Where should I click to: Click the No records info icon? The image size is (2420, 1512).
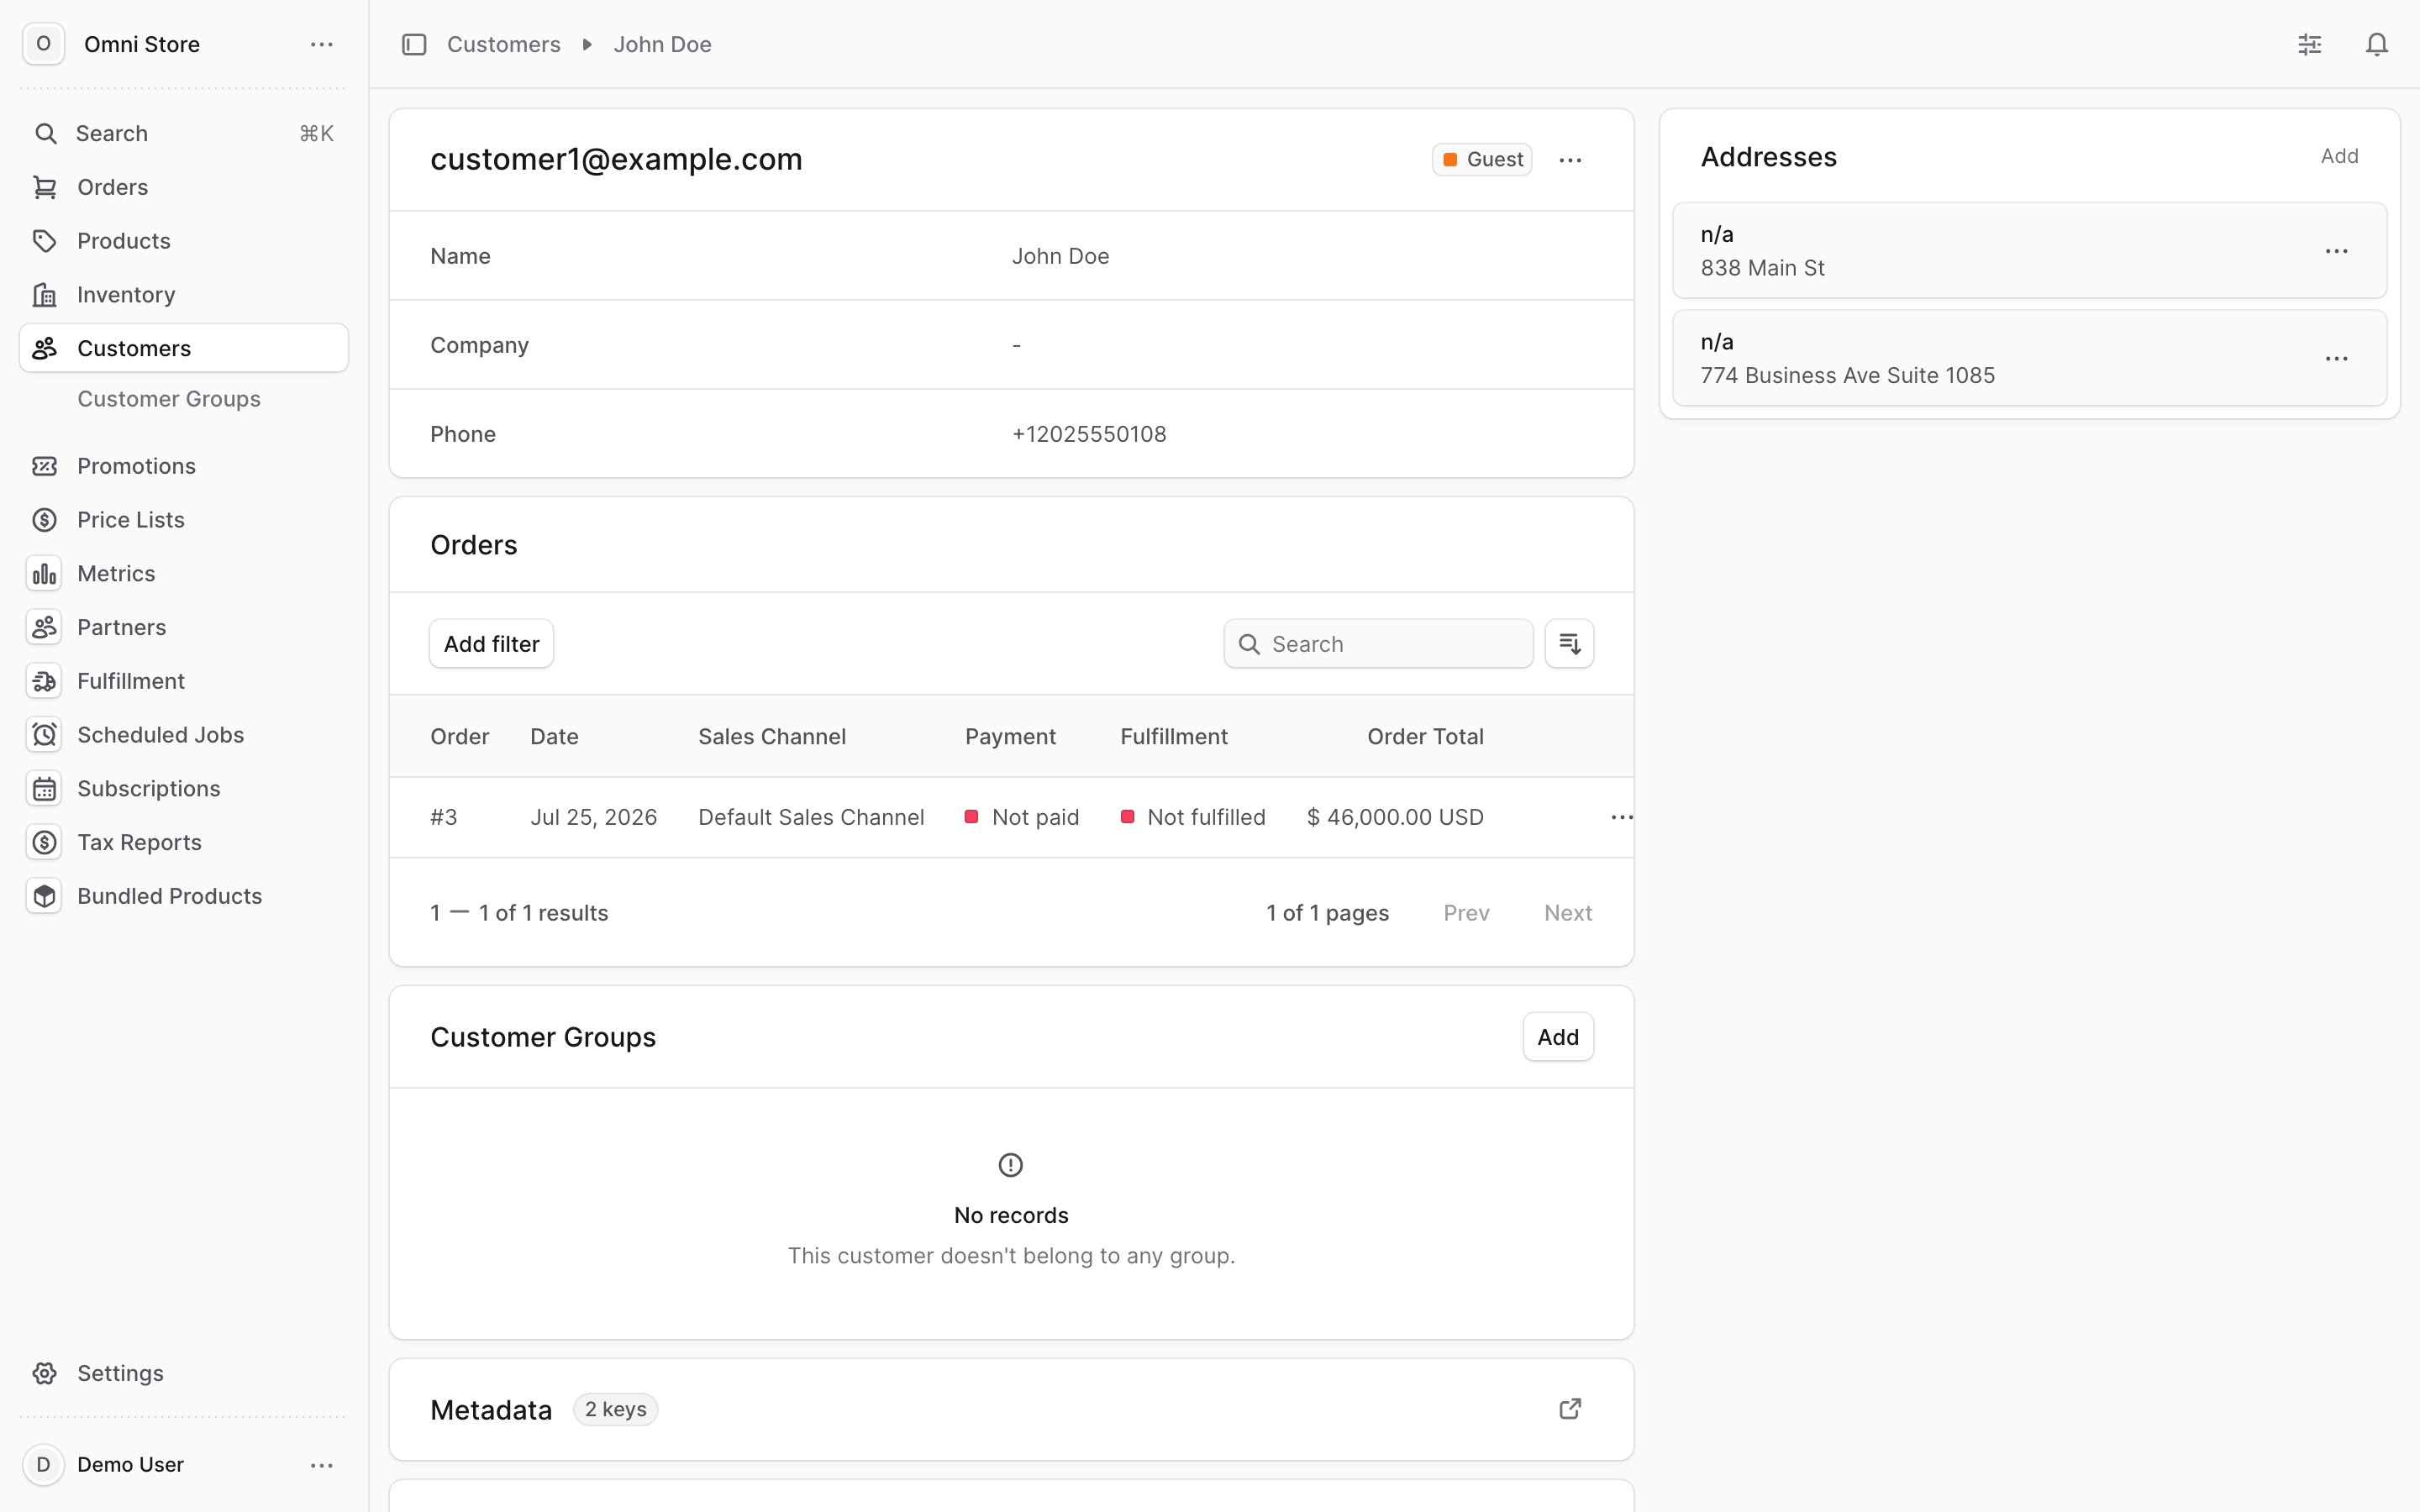[1010, 1165]
